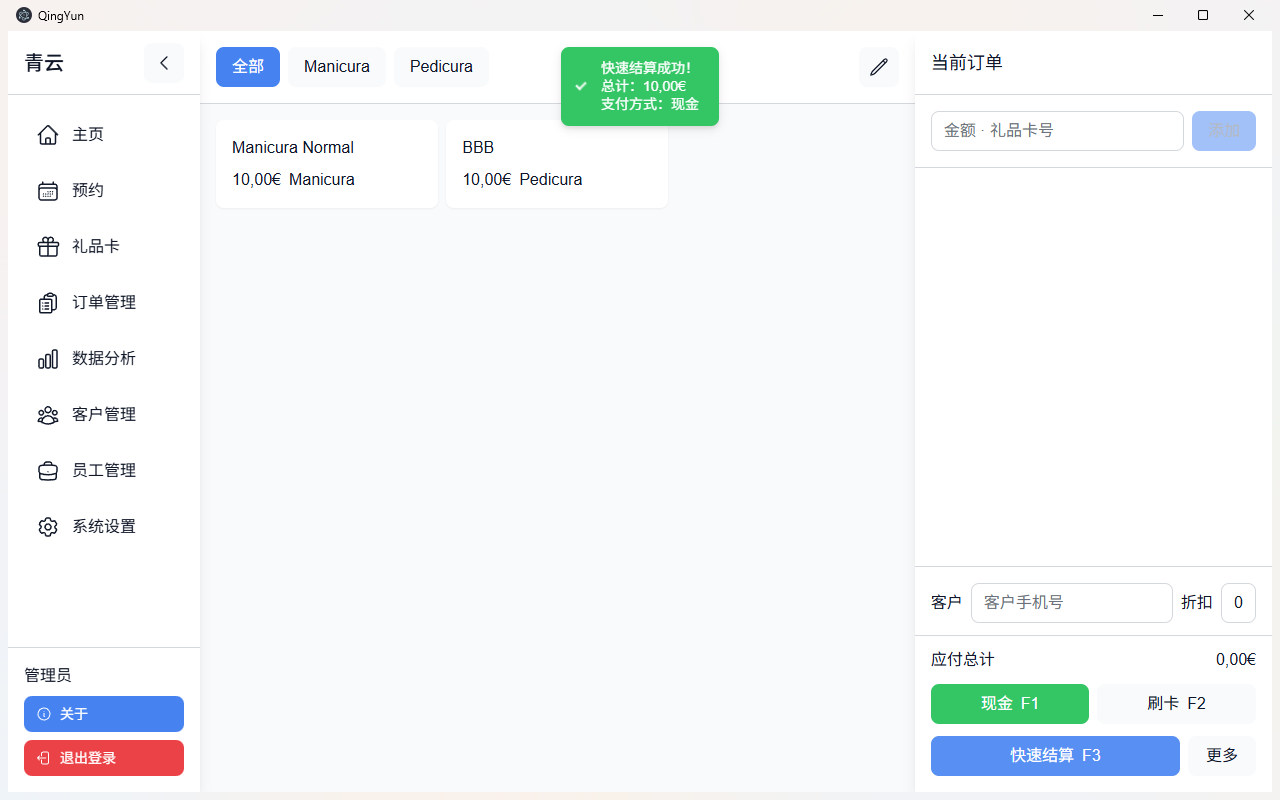Dismiss the 快速结算成功 toast notification
This screenshot has width=1280, height=800.
point(640,86)
